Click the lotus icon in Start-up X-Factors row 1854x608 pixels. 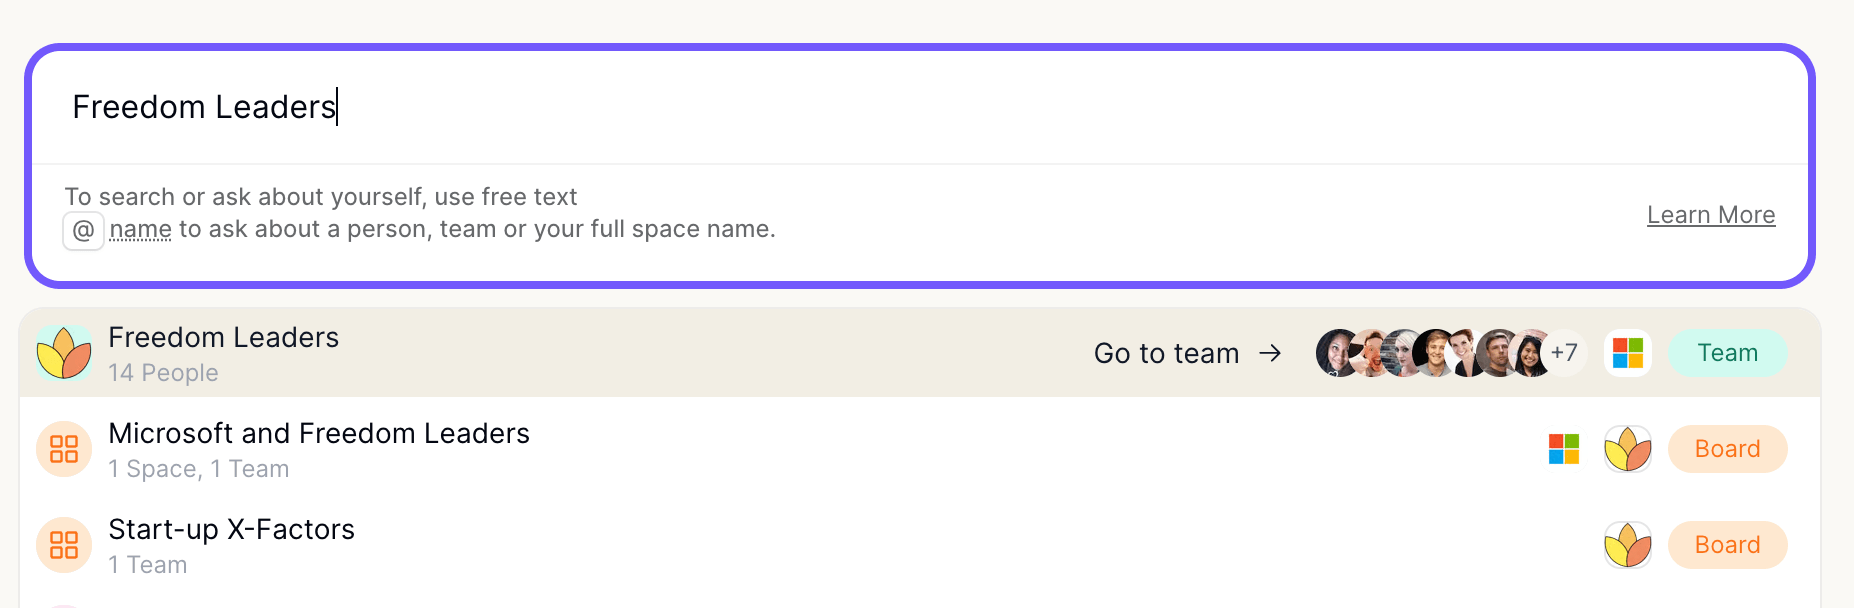tap(1628, 545)
